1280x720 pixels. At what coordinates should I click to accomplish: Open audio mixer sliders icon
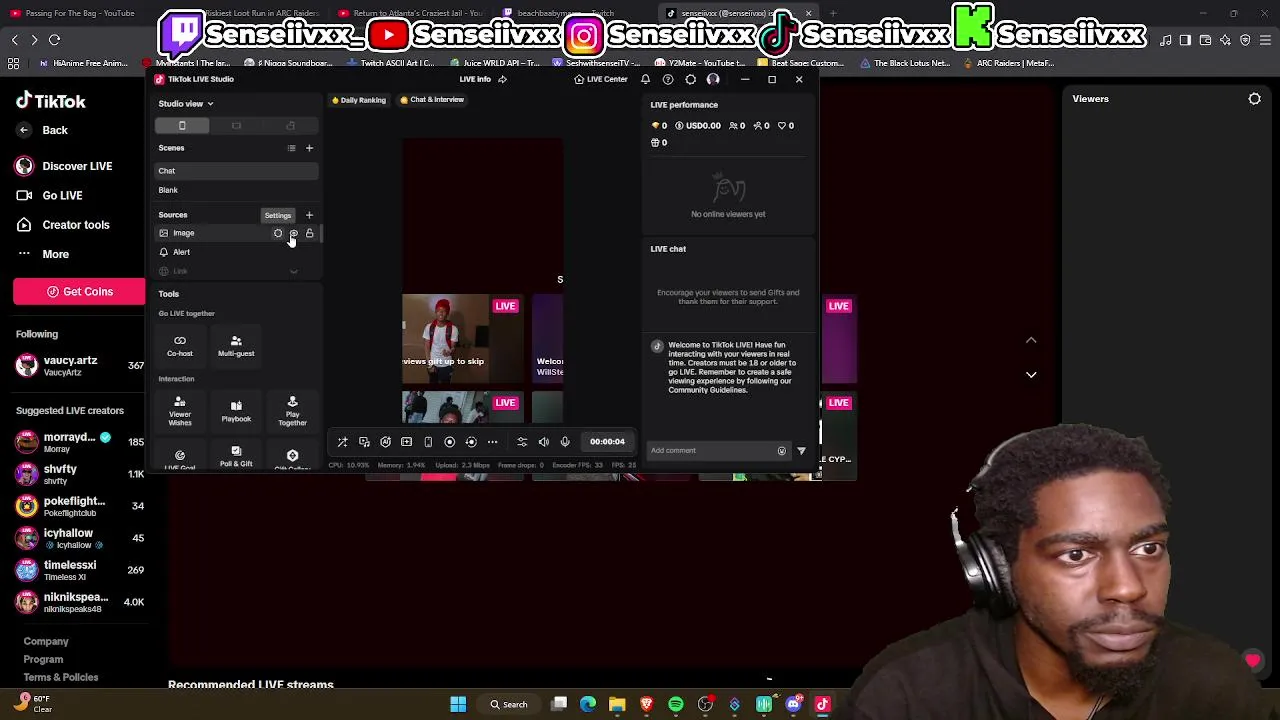(522, 442)
